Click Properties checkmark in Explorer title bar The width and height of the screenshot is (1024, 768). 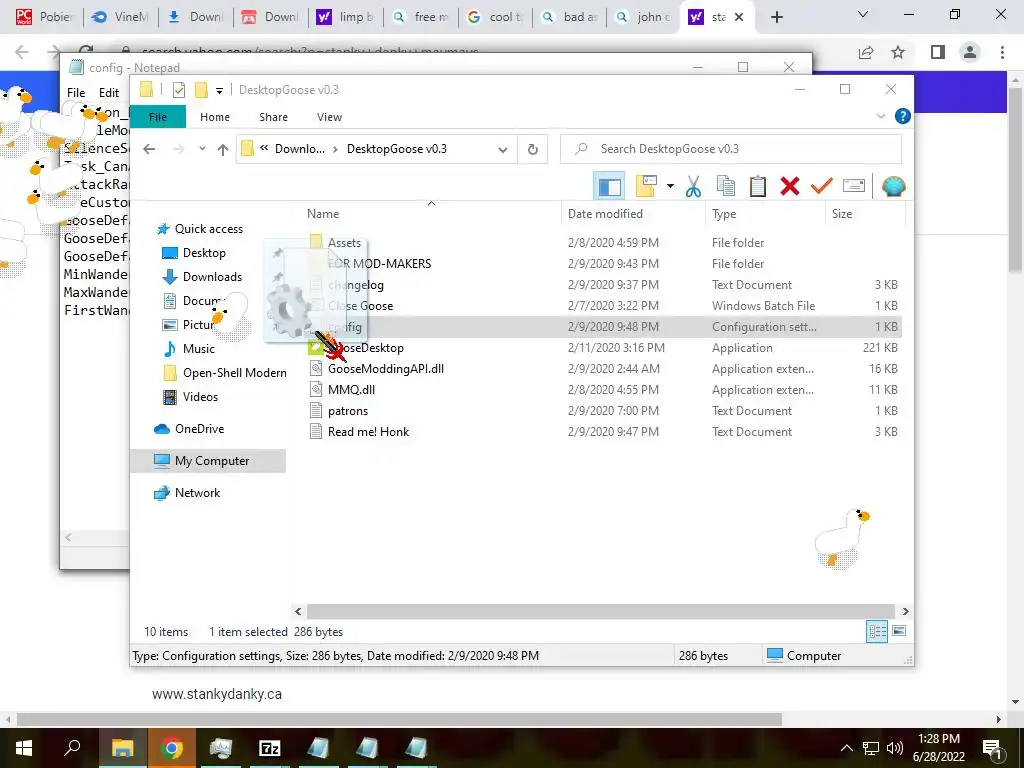(178, 90)
